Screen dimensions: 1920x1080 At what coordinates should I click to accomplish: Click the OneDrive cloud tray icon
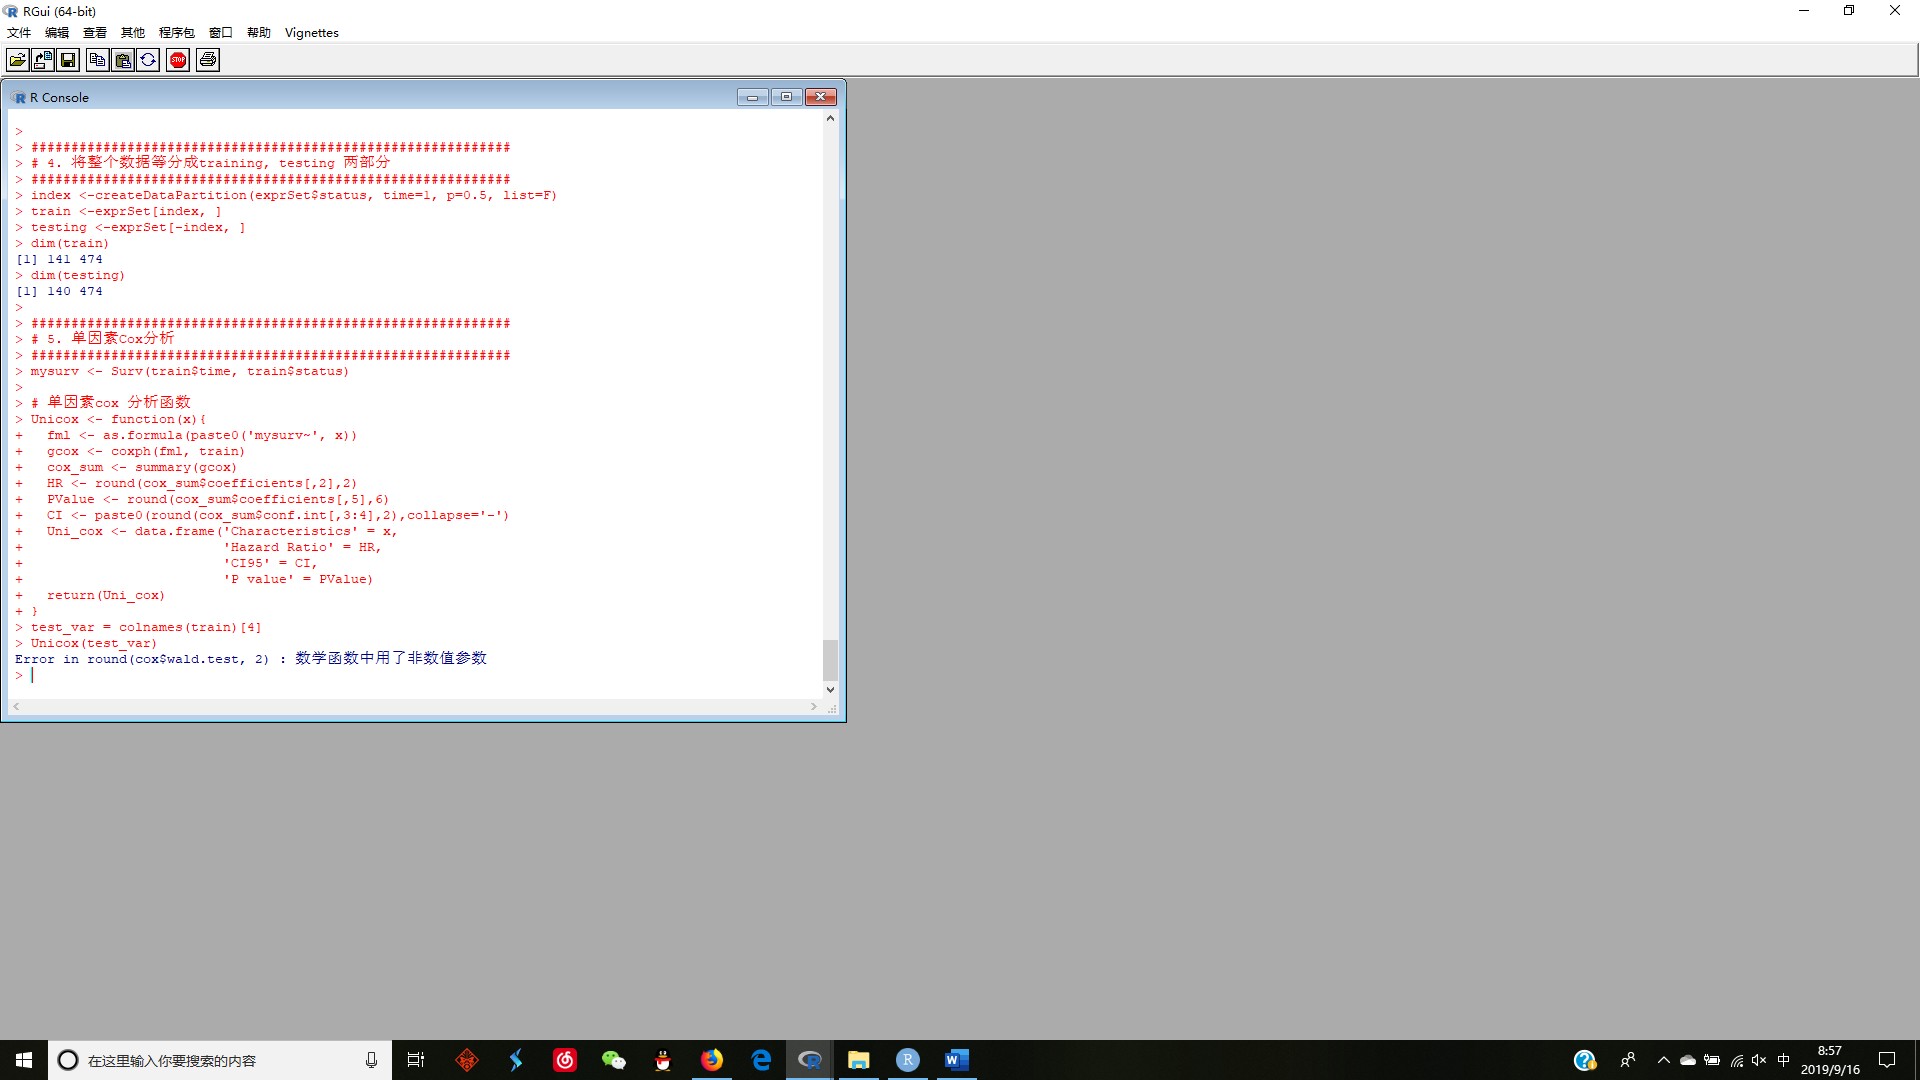click(1688, 1060)
